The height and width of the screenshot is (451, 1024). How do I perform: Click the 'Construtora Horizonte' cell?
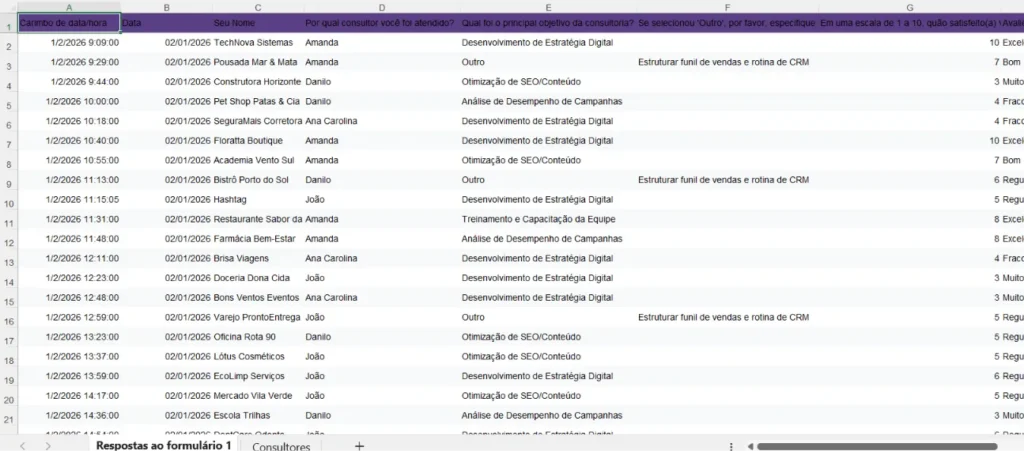click(257, 82)
